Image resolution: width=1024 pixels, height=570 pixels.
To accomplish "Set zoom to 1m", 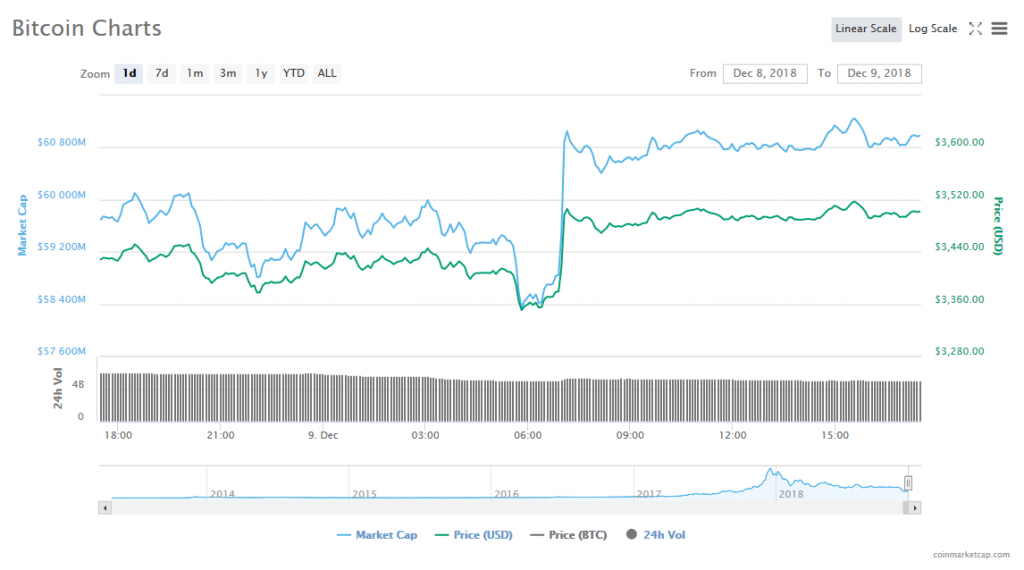I will [194, 73].
